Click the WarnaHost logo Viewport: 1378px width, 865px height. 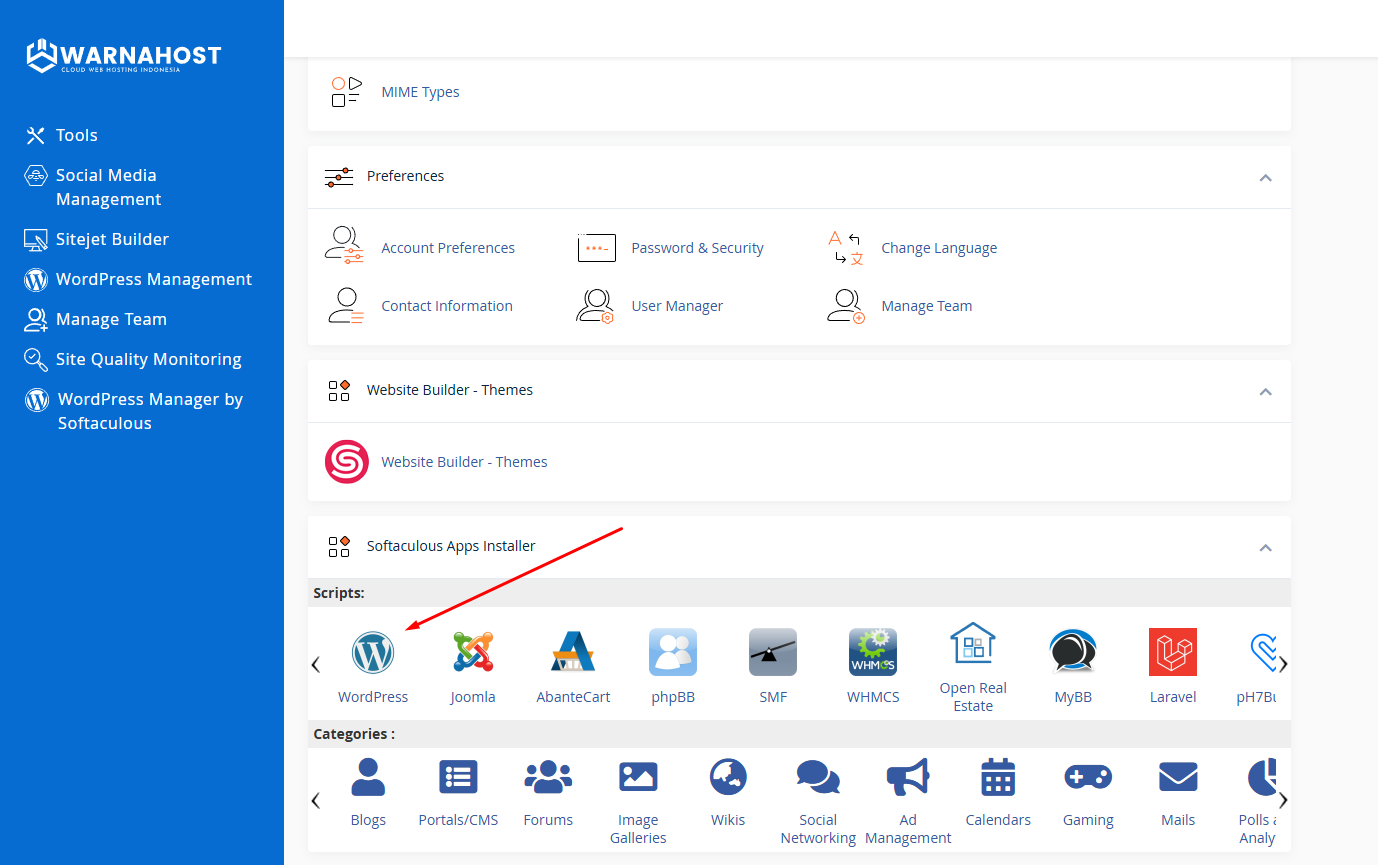pos(124,56)
